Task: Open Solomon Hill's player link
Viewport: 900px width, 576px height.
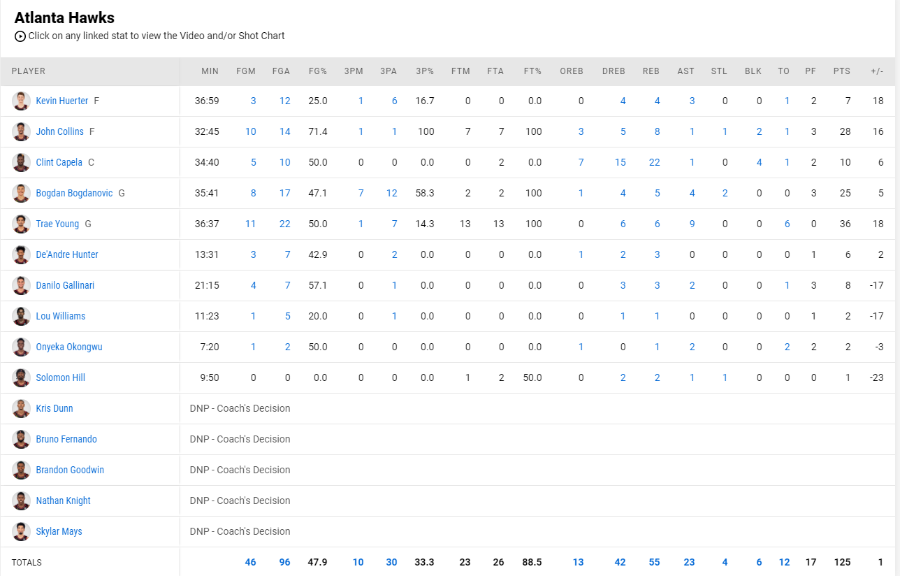Action: coord(60,377)
